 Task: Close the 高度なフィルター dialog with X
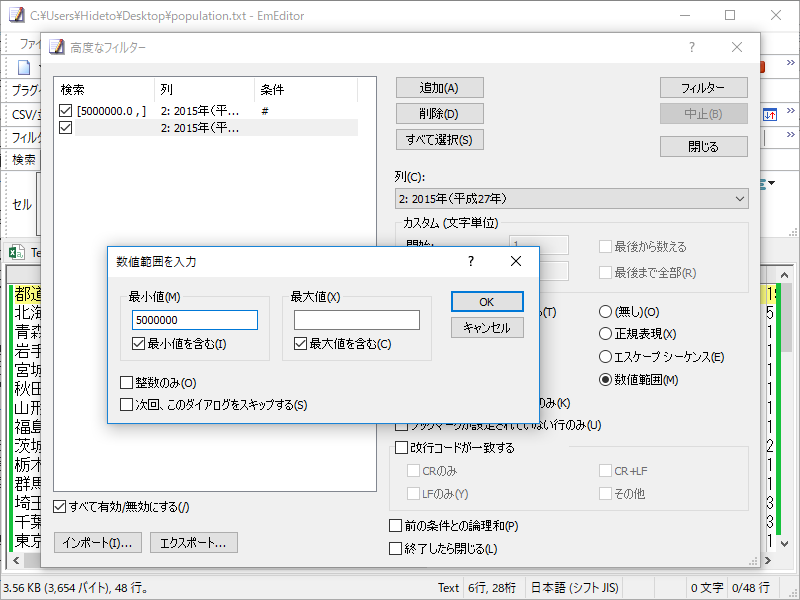737,47
